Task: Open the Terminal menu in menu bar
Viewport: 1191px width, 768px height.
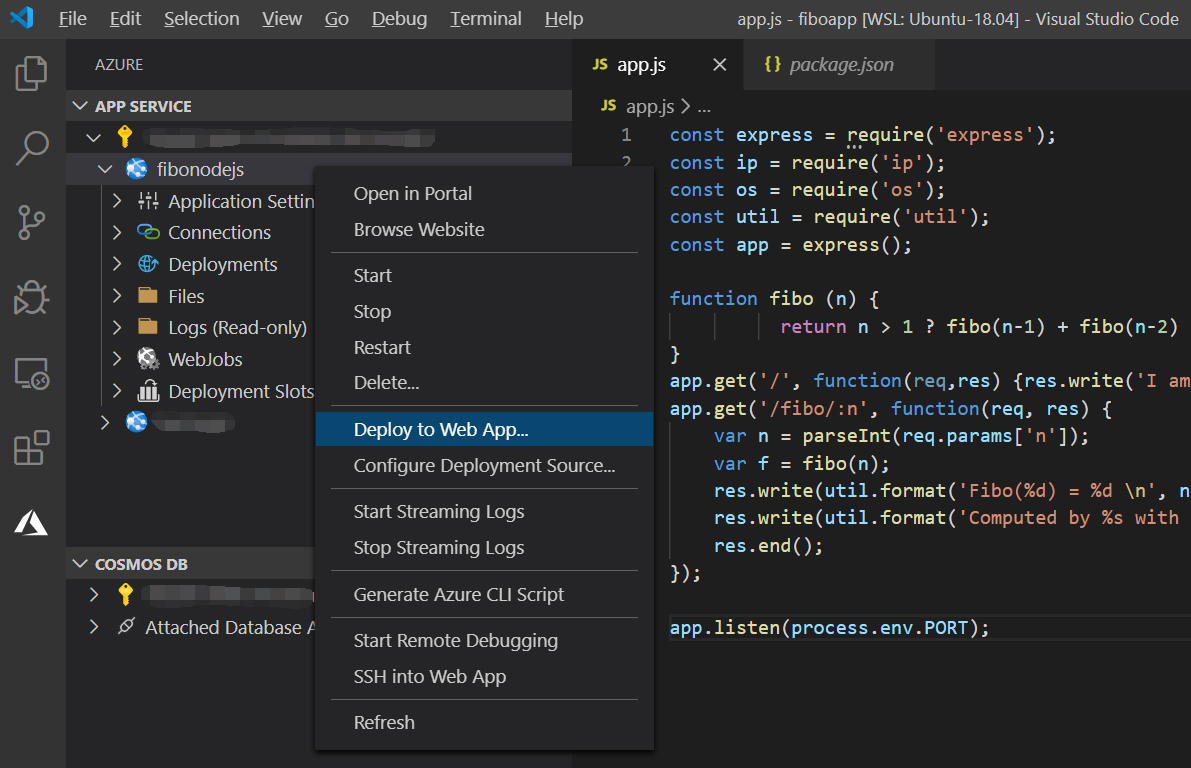Action: pyautogui.click(x=485, y=19)
